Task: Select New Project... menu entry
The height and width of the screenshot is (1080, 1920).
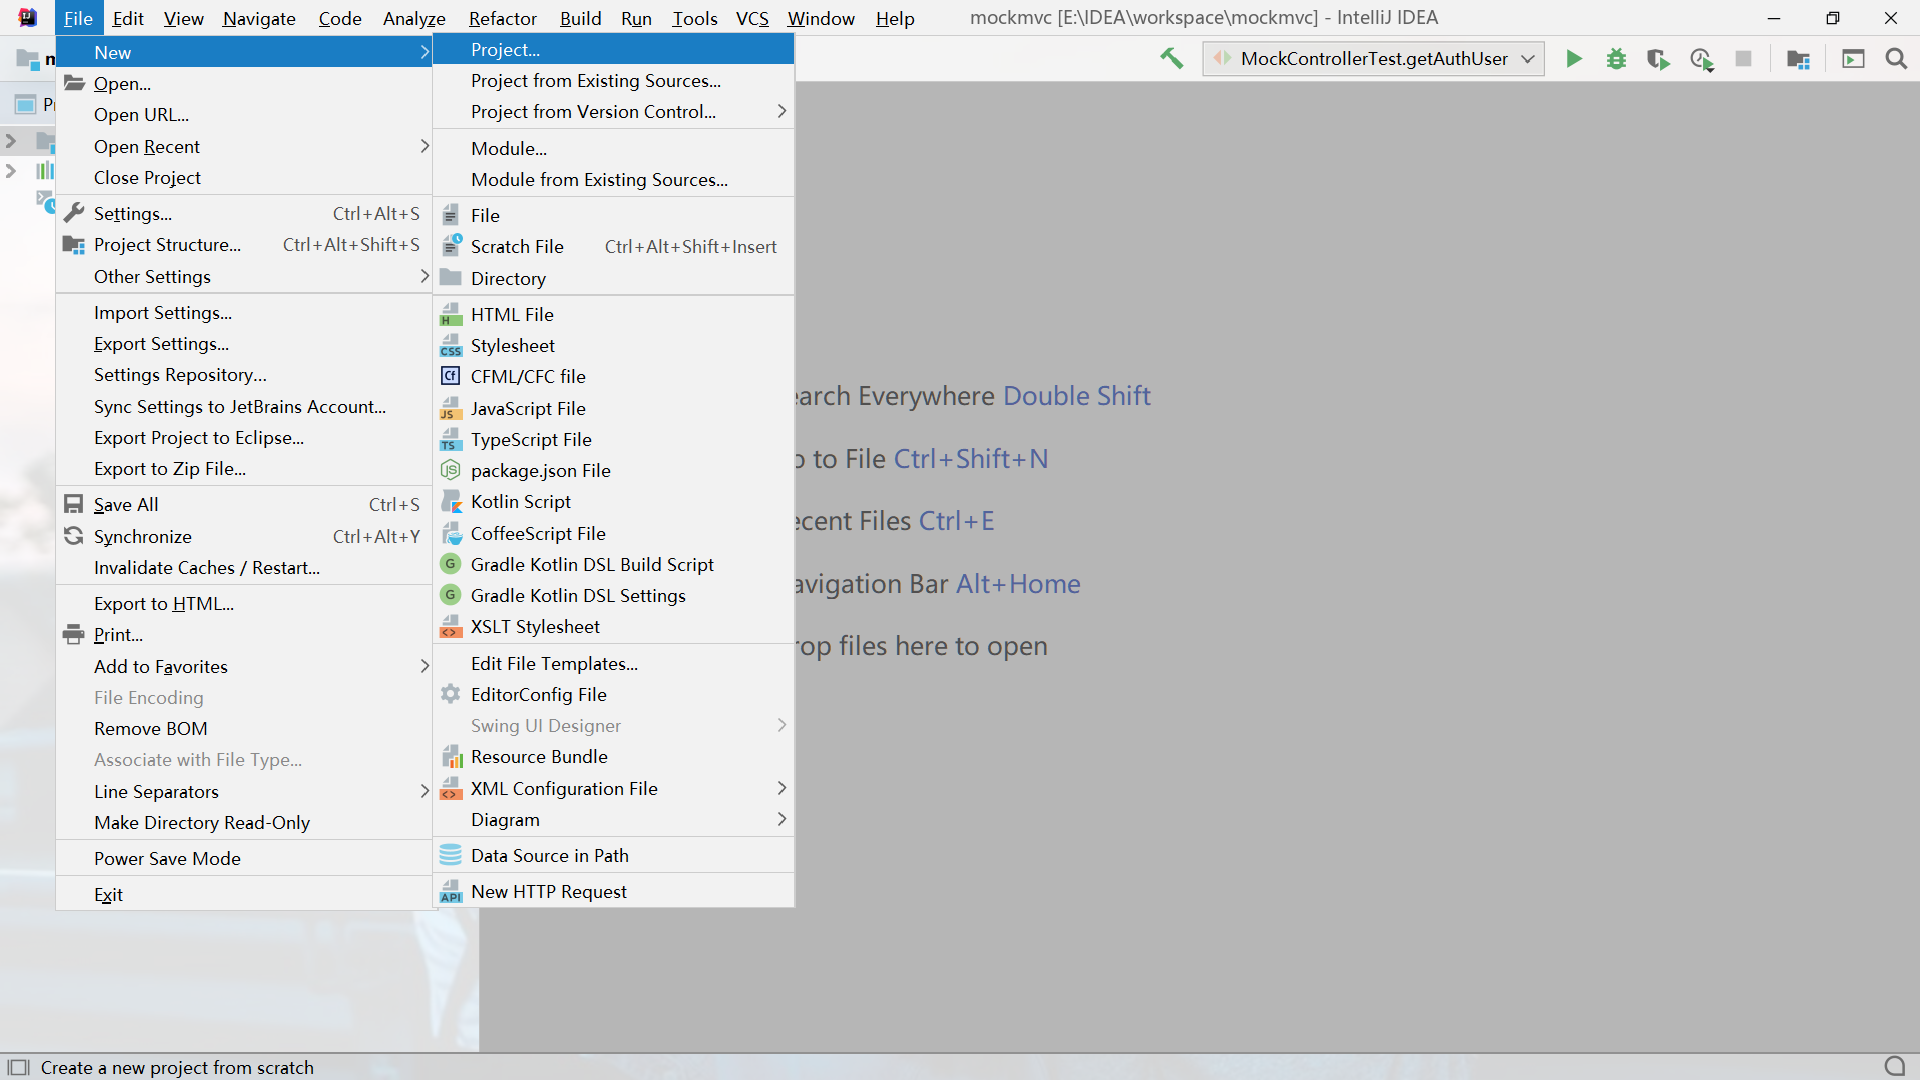Action: tap(614, 49)
